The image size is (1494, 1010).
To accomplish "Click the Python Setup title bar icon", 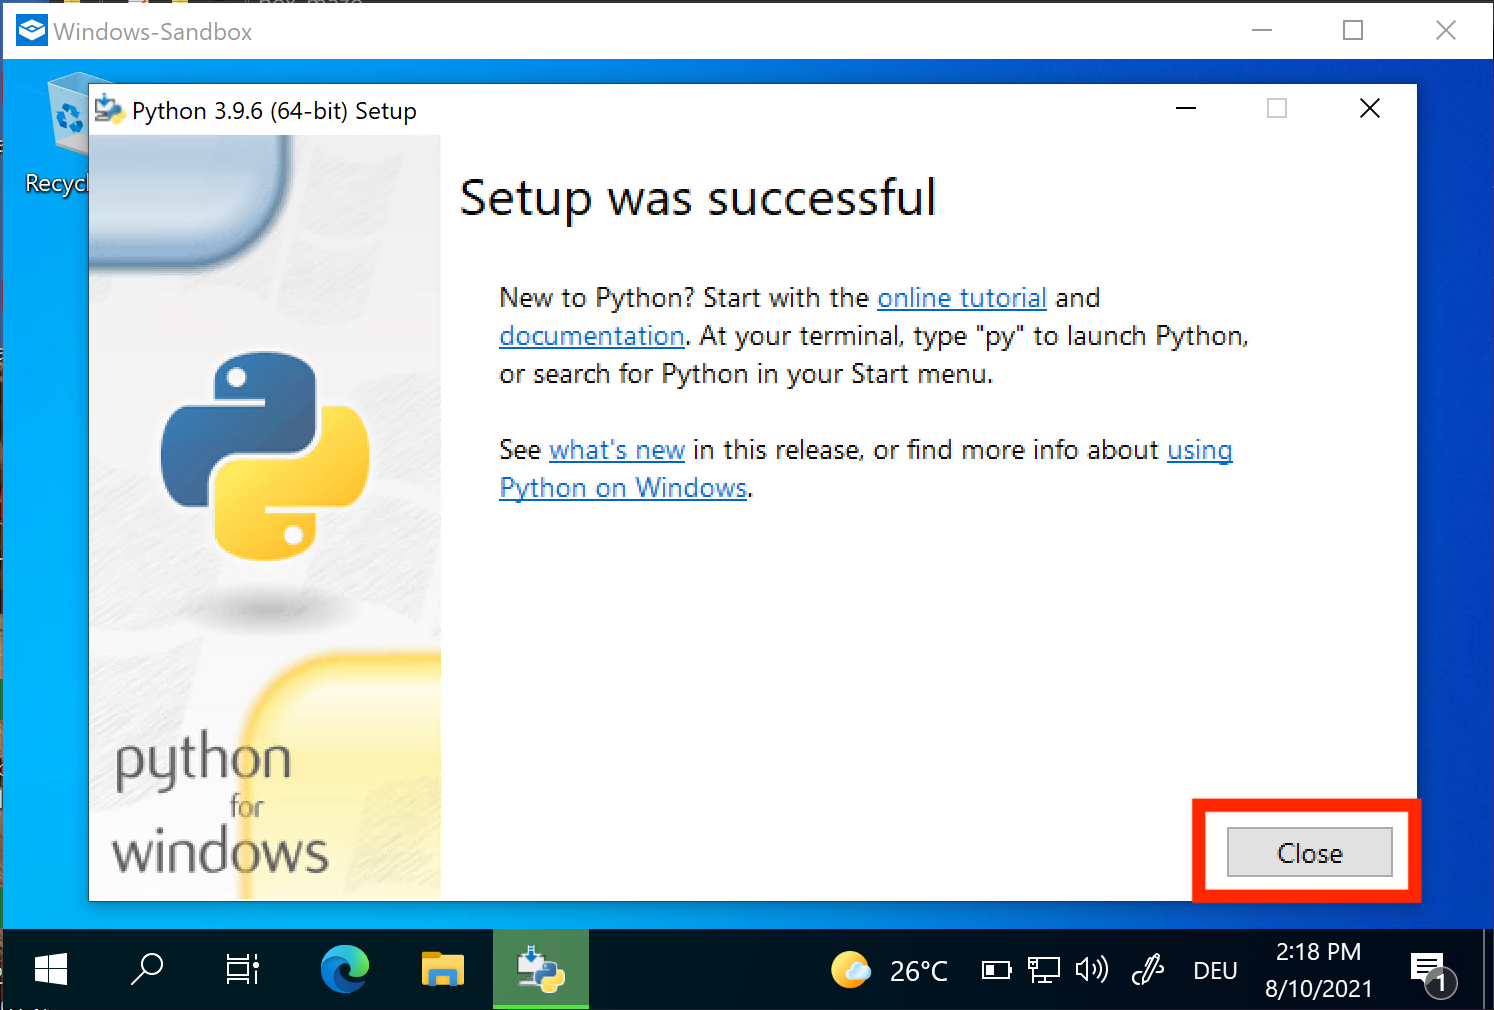I will click(x=108, y=110).
